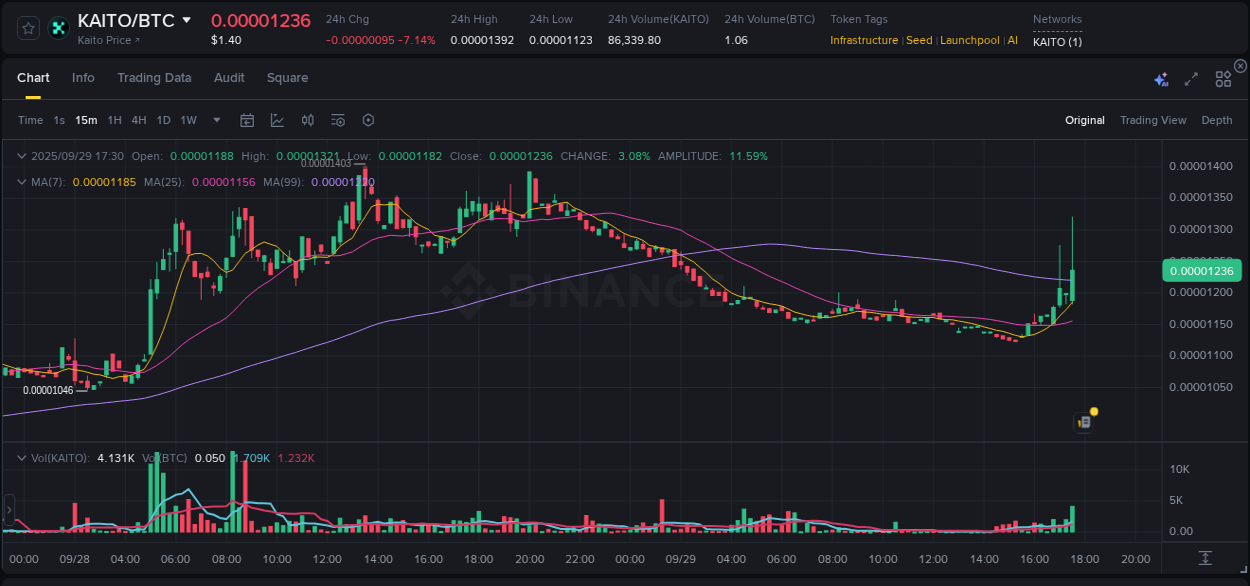This screenshot has height=586, width=1250.
Task: Open chart settings hexagon icon
Action: (368, 120)
